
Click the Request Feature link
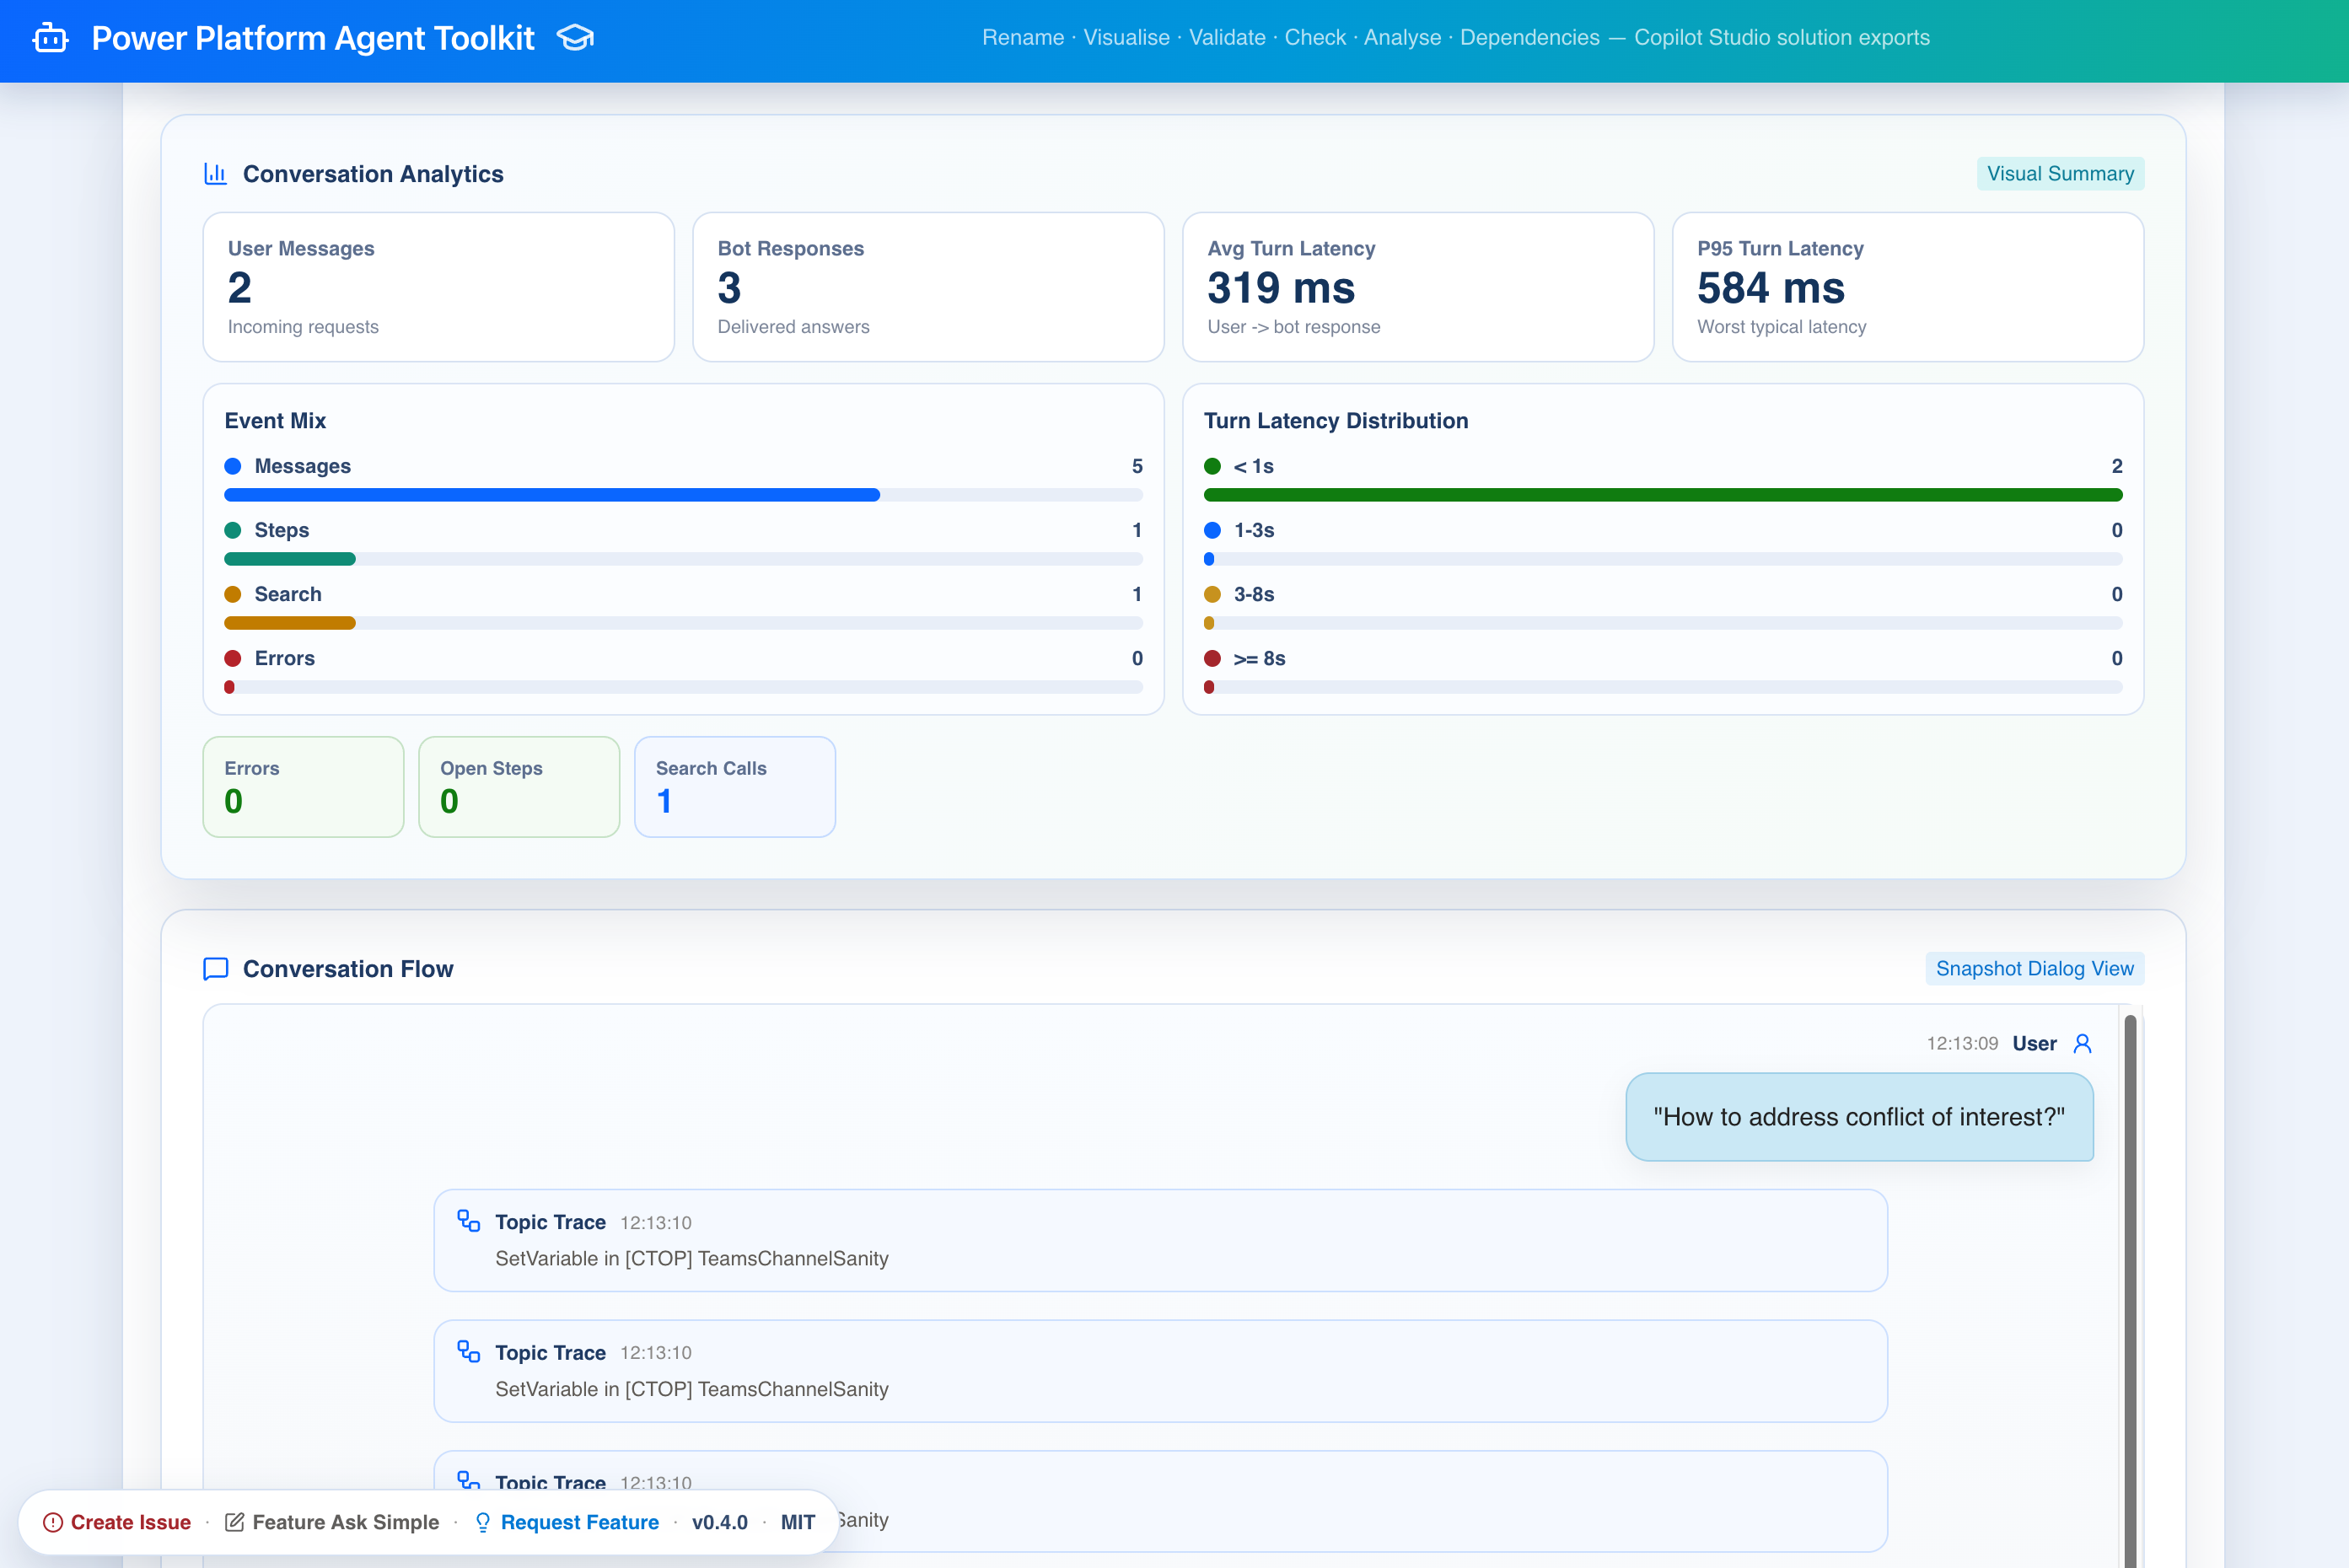pyautogui.click(x=581, y=1522)
